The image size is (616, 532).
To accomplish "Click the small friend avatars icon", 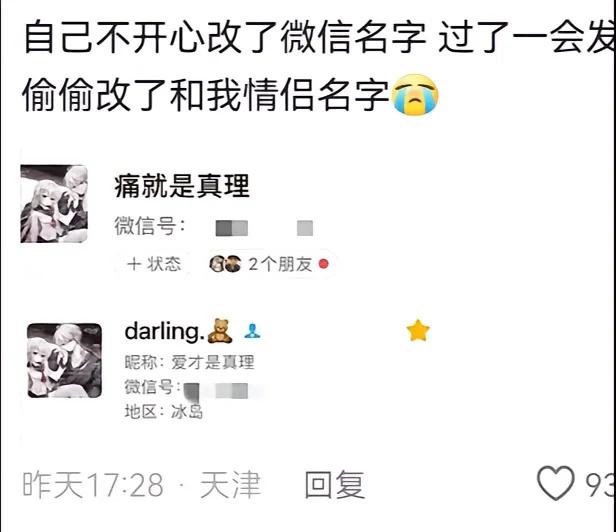I will tap(225, 264).
